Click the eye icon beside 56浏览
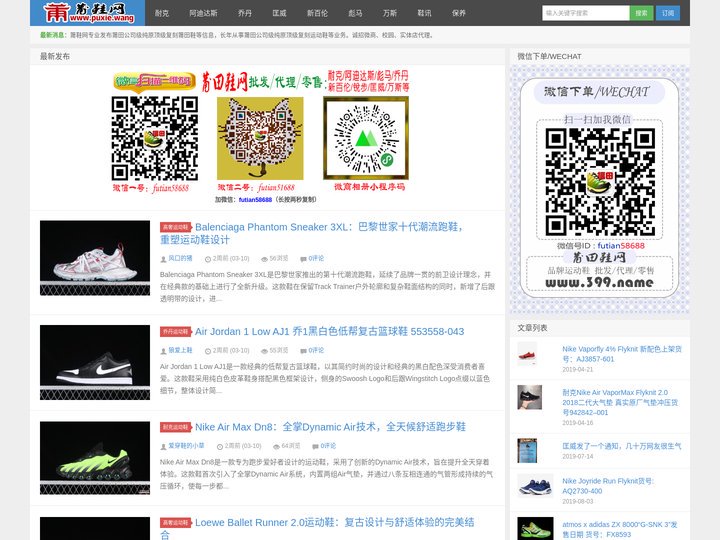720x540 pixels. click(x=264, y=259)
